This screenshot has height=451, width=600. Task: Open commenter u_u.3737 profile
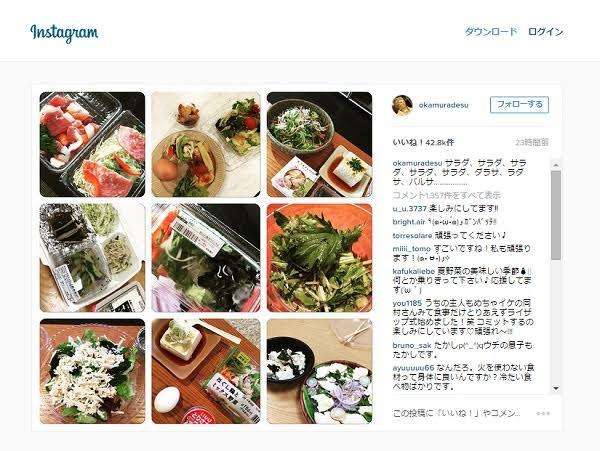[x=409, y=209]
